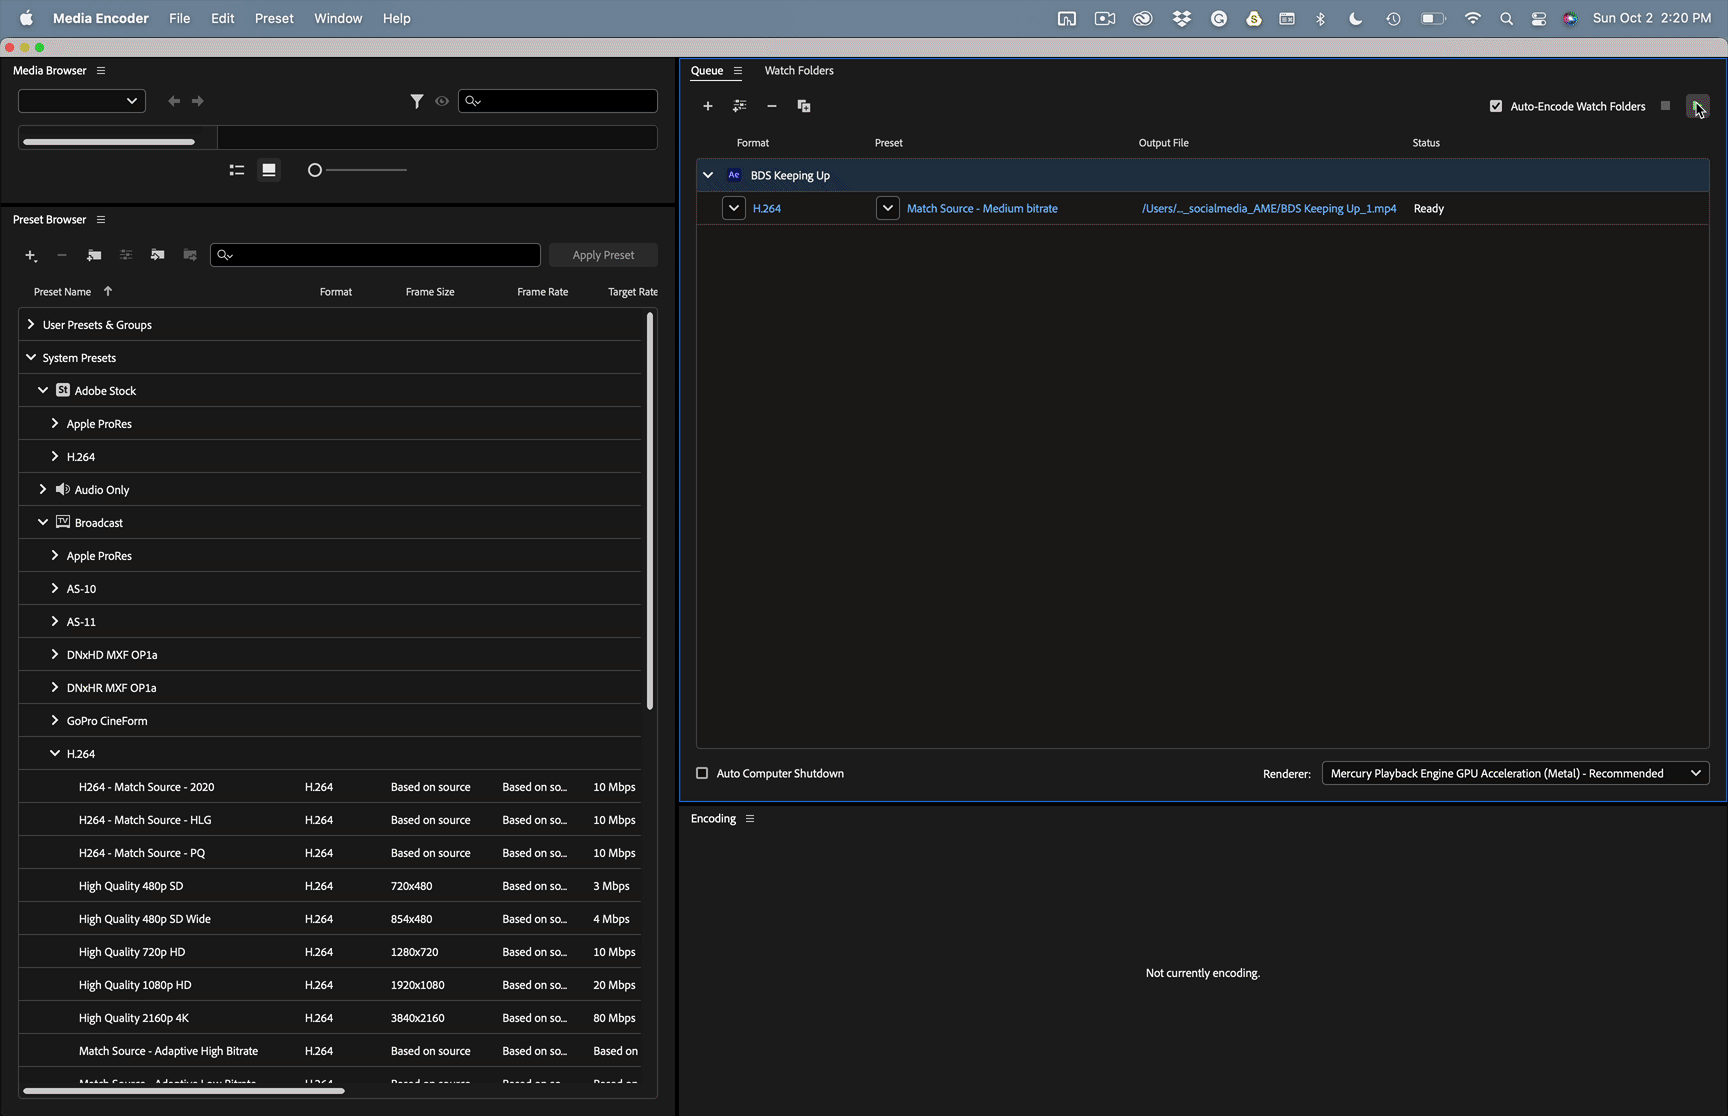Open Control Center in the menu bar

click(x=1539, y=19)
